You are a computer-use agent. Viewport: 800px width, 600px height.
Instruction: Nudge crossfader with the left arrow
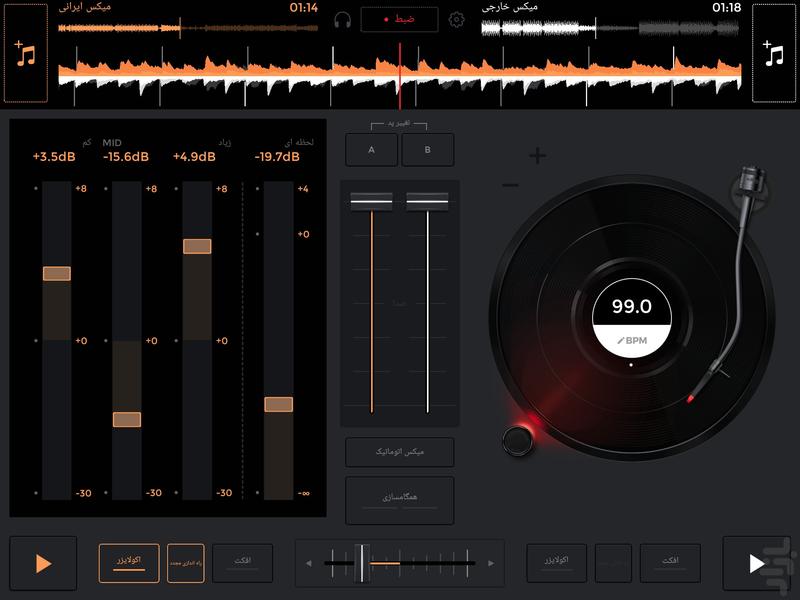(310, 564)
